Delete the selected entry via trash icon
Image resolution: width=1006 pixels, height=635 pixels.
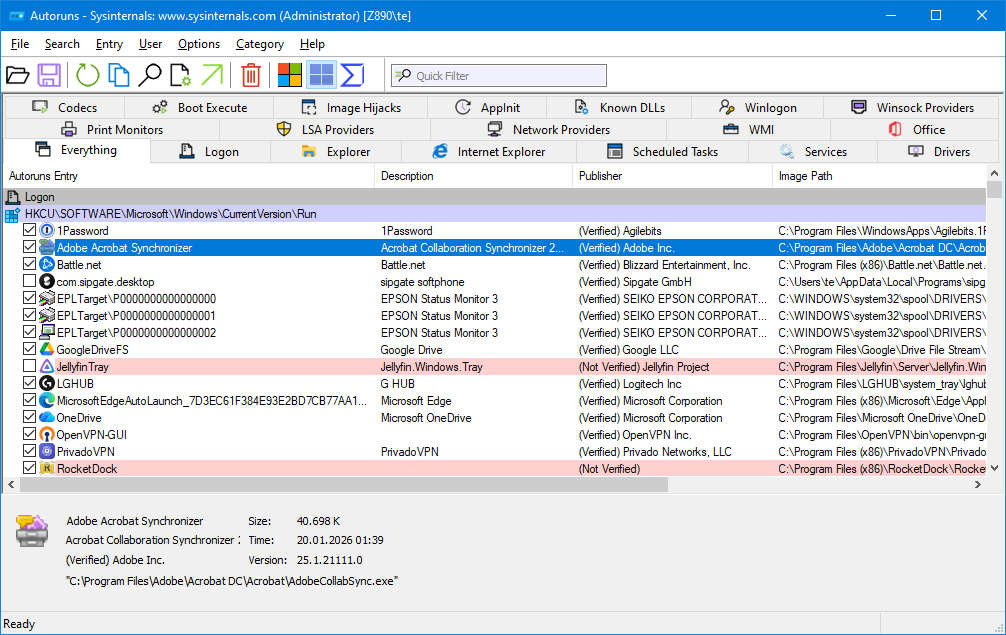[x=251, y=75]
